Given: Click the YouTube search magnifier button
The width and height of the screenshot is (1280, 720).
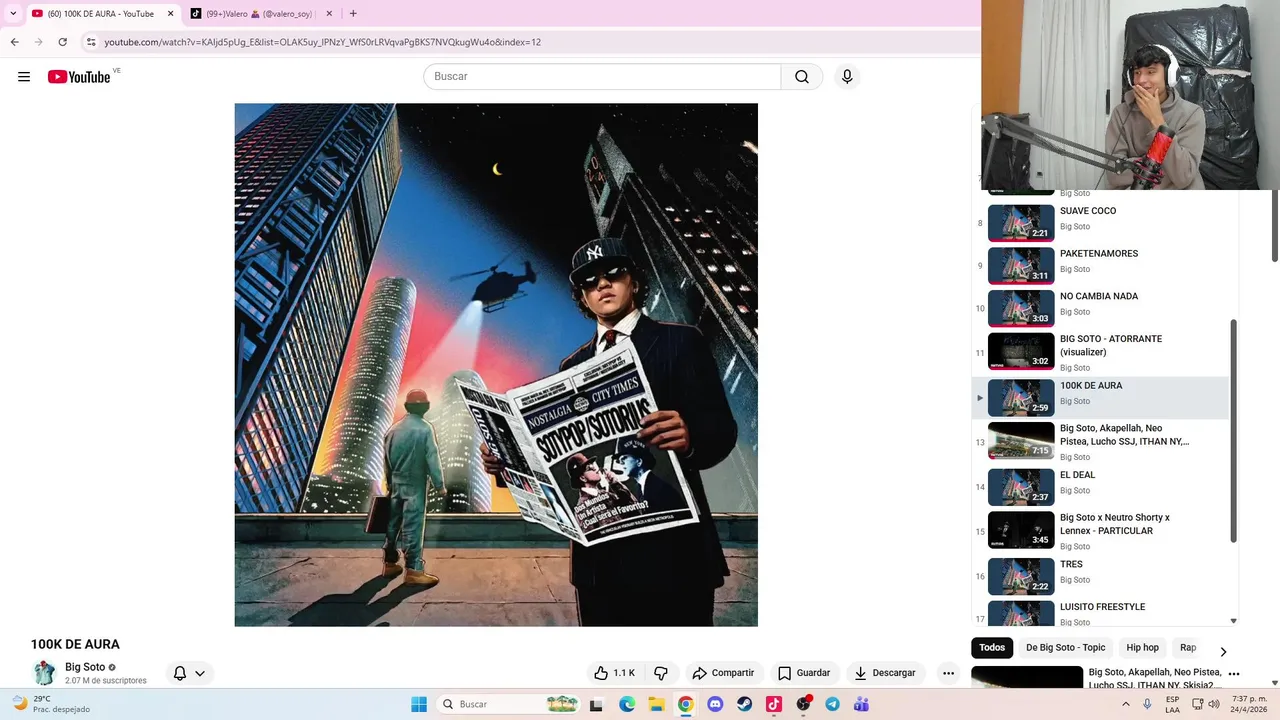Looking at the screenshot, I should coord(802,77).
